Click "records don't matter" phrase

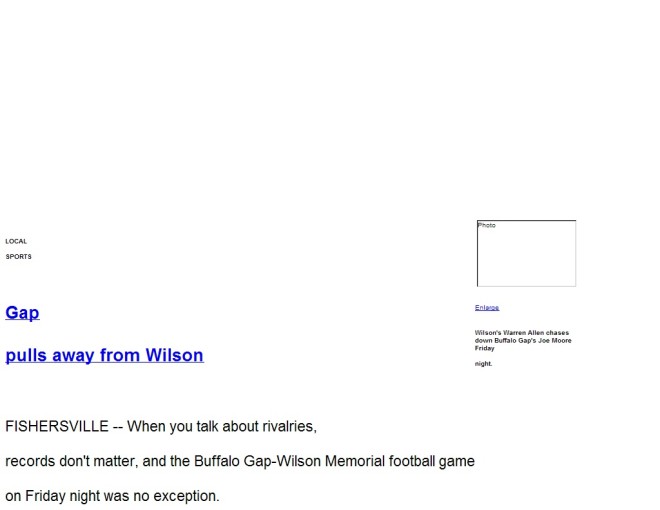[x=72, y=461]
